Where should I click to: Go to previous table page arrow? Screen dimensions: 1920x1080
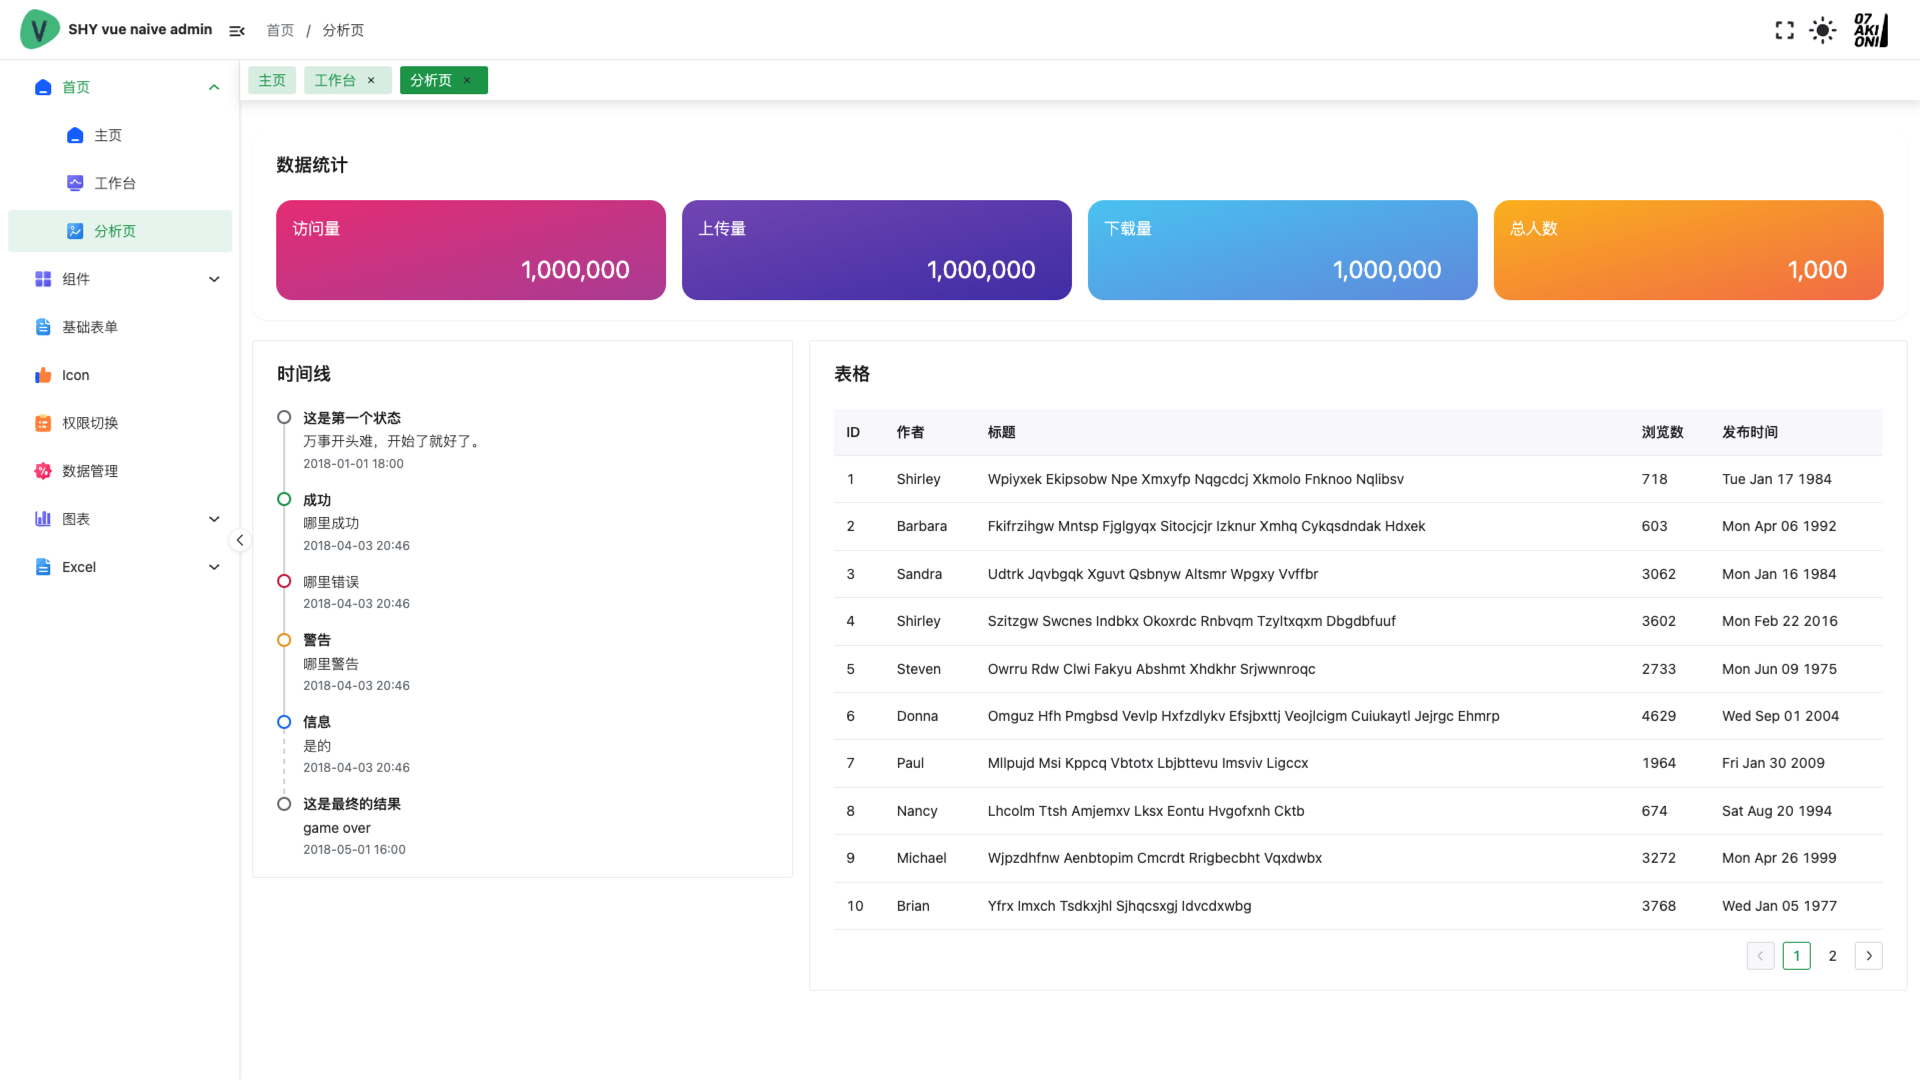[1760, 956]
